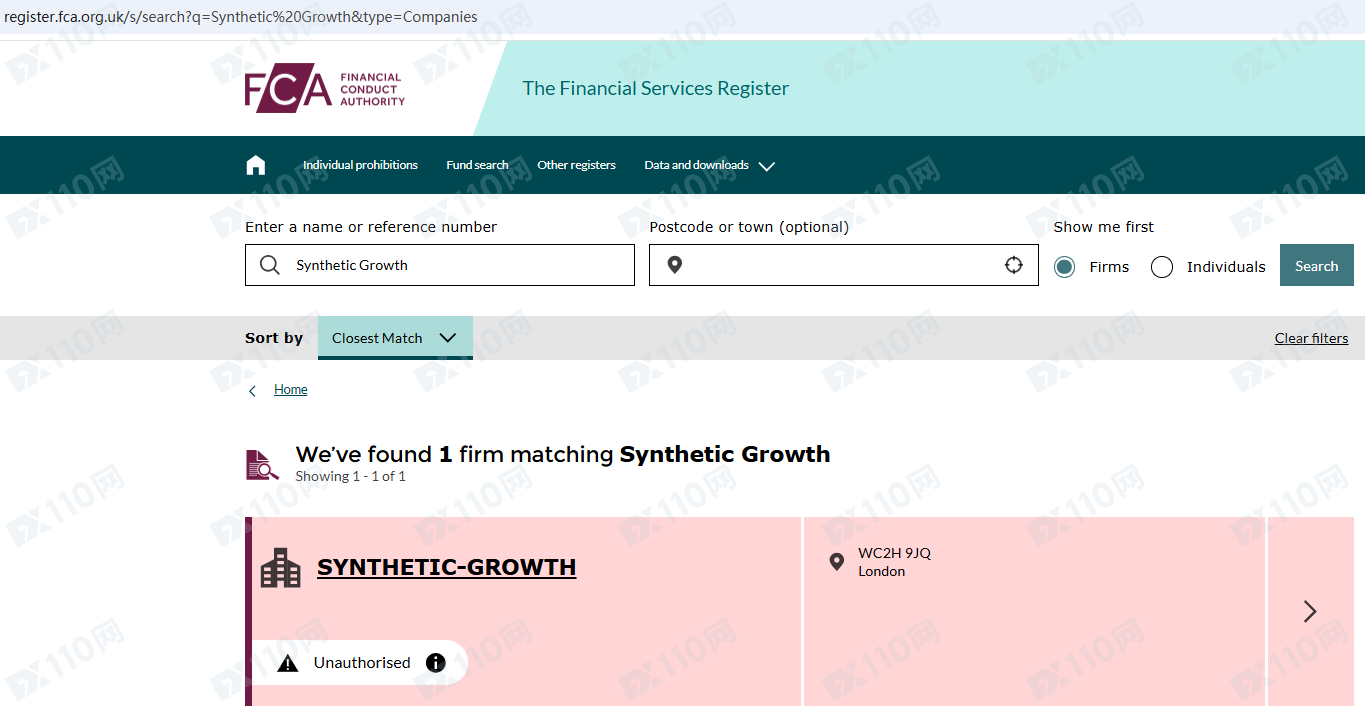The width and height of the screenshot is (1365, 714).
Task: Use the current location crosshair icon
Action: click(x=1014, y=265)
